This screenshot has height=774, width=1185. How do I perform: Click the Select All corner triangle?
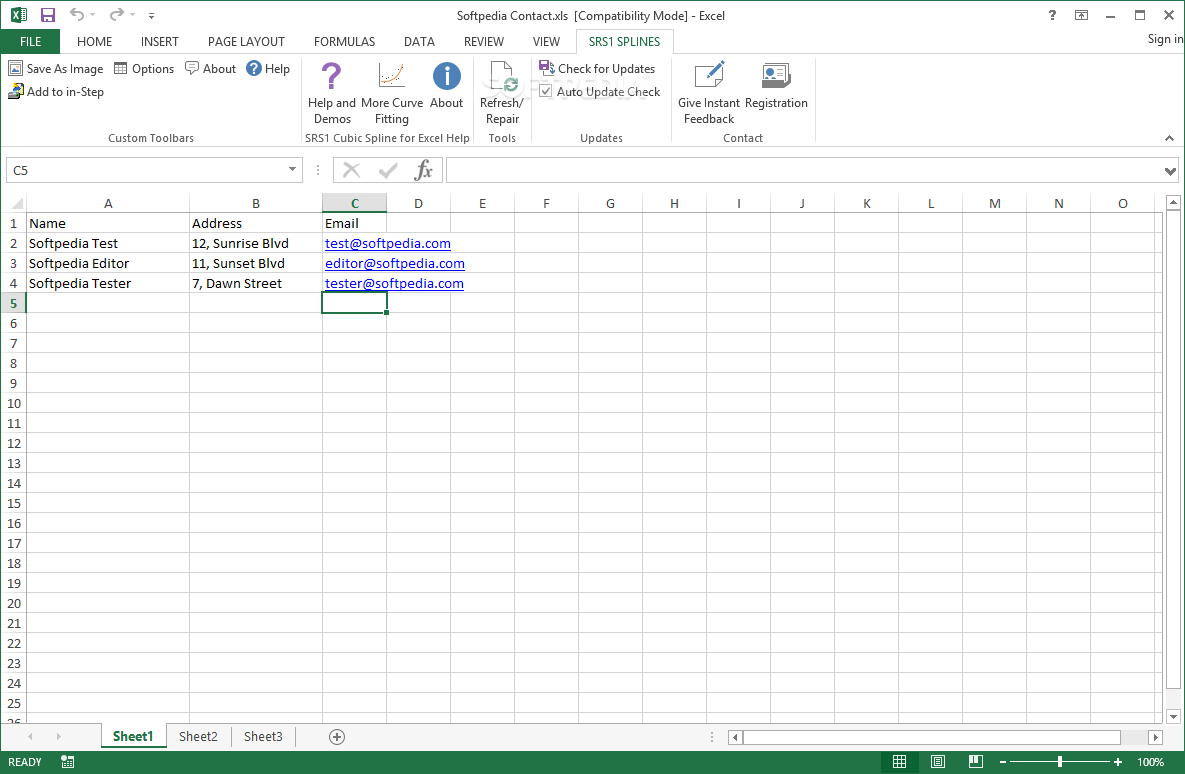coord(16,203)
